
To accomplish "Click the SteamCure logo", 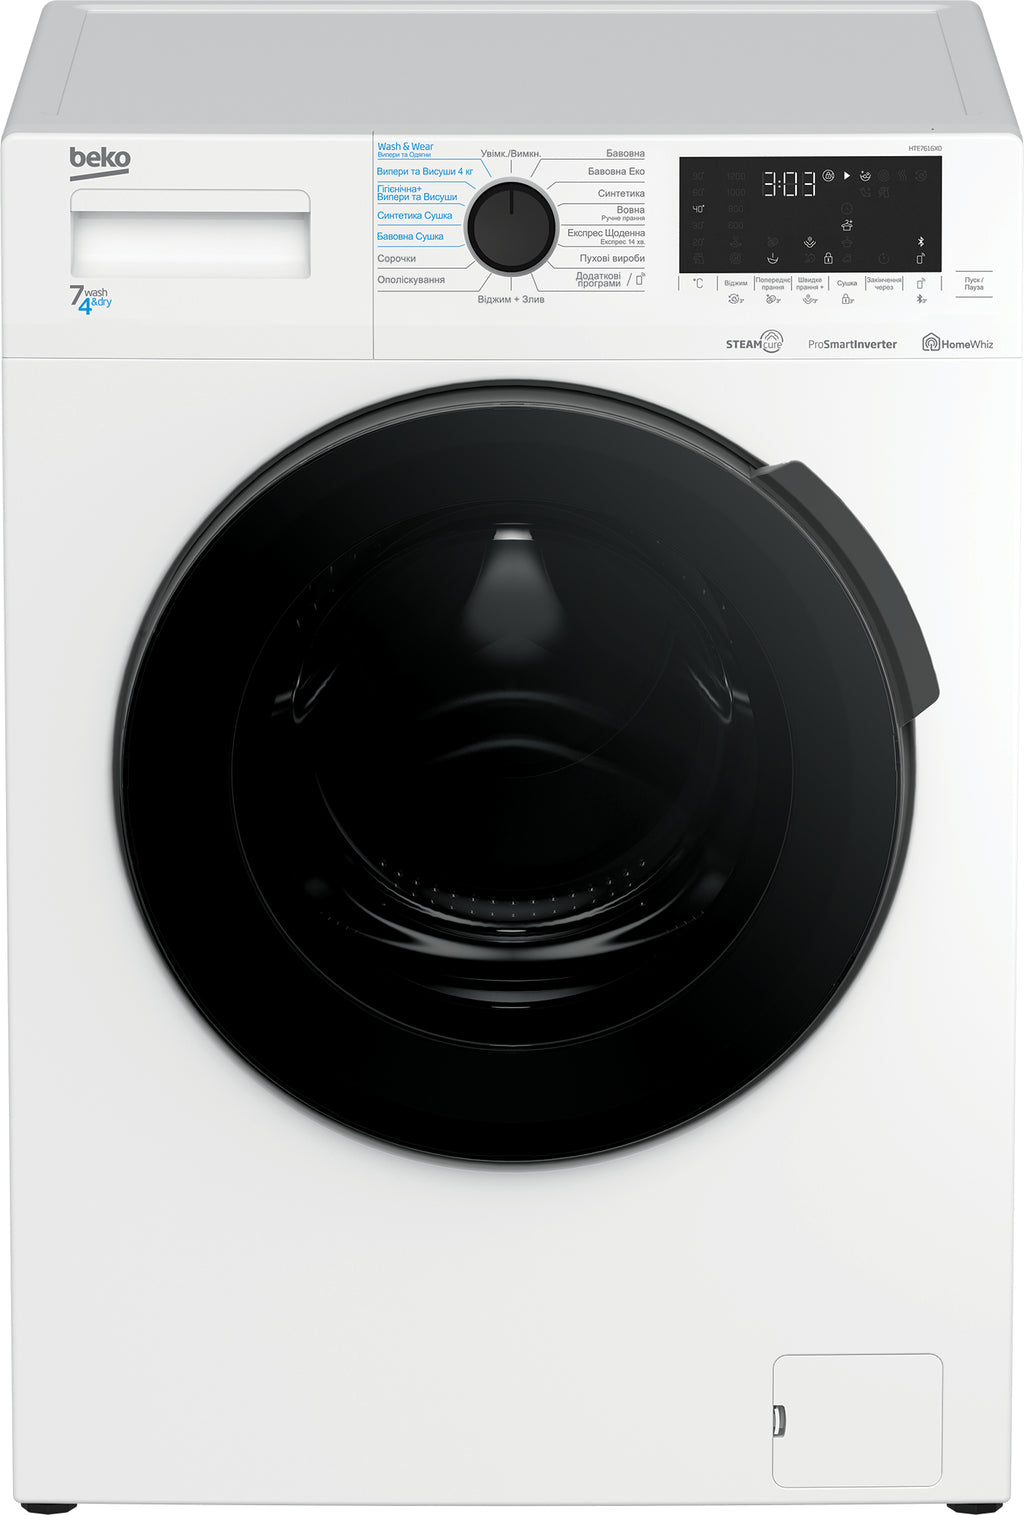I will point(755,343).
